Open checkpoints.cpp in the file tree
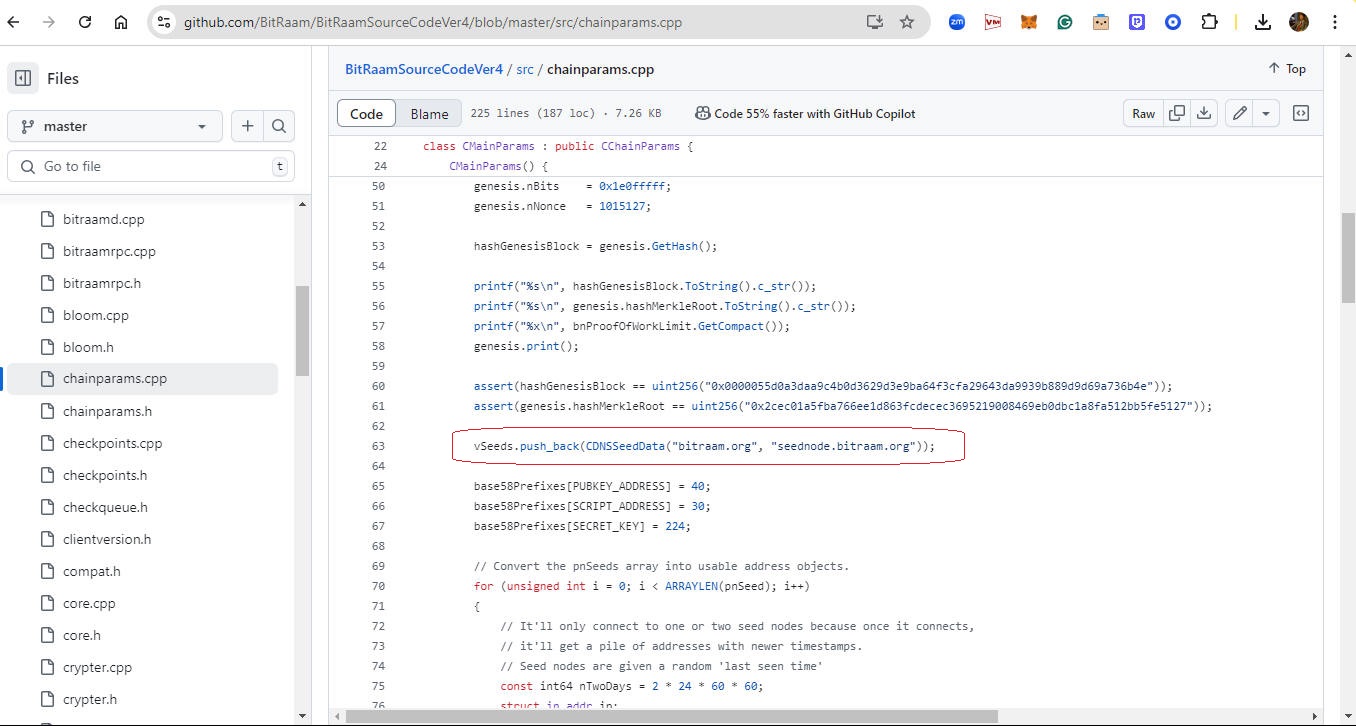Screen dimensions: 1356x726 pos(112,443)
